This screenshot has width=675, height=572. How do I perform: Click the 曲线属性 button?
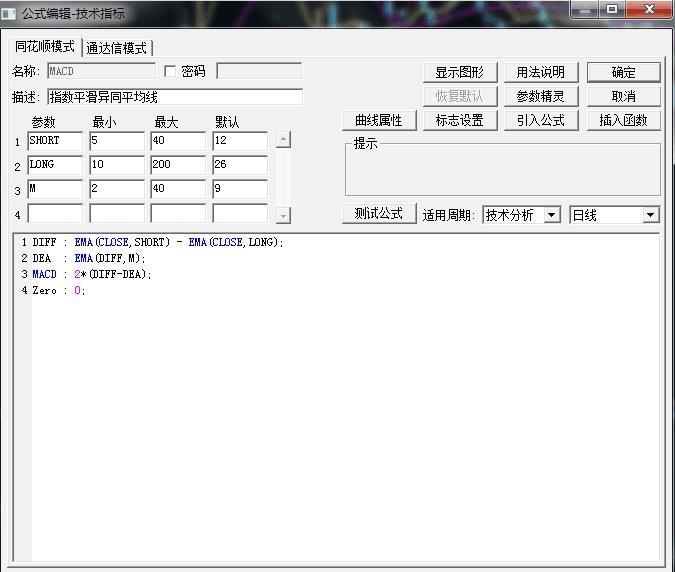pos(378,120)
